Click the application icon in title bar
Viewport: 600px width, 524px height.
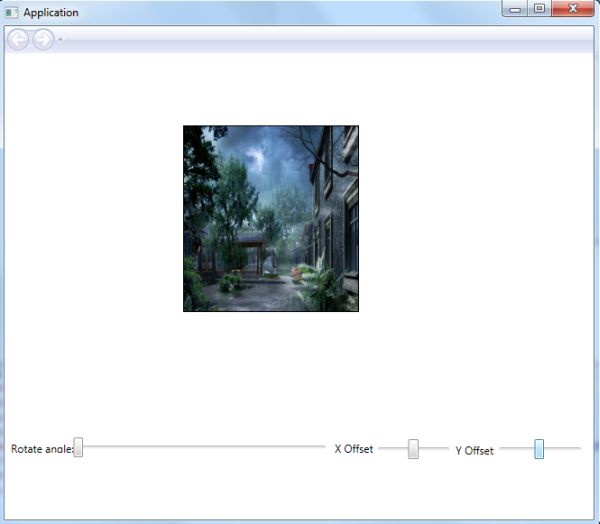(11, 13)
